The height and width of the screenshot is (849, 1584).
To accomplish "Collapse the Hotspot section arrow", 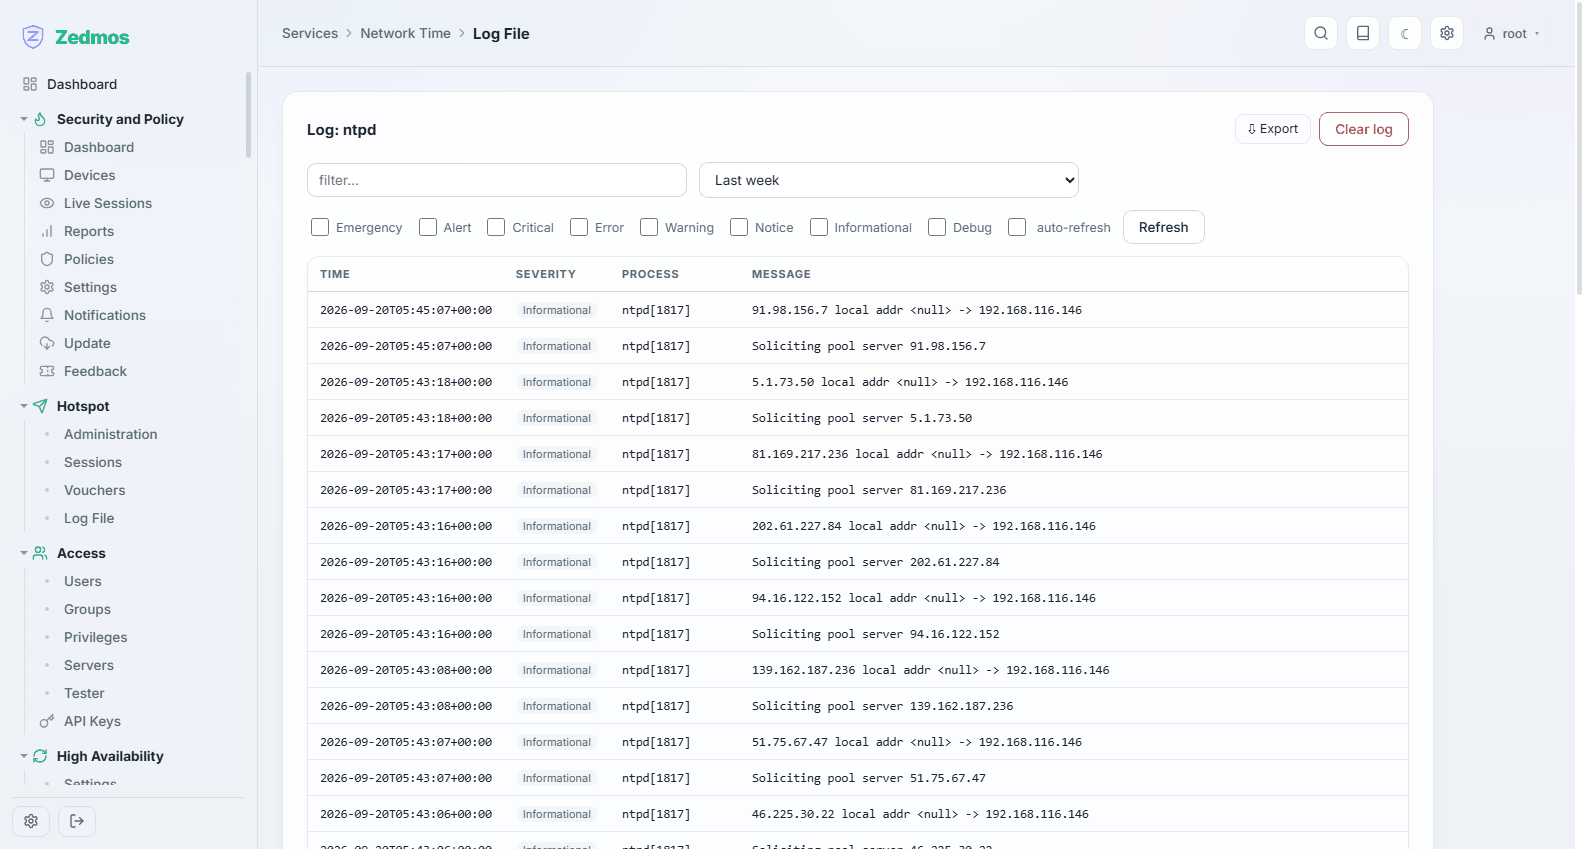I will pos(24,406).
